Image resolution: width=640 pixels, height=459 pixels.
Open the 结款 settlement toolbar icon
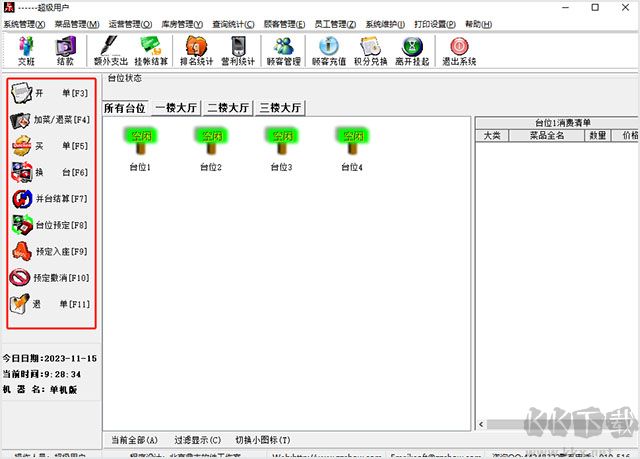65,51
